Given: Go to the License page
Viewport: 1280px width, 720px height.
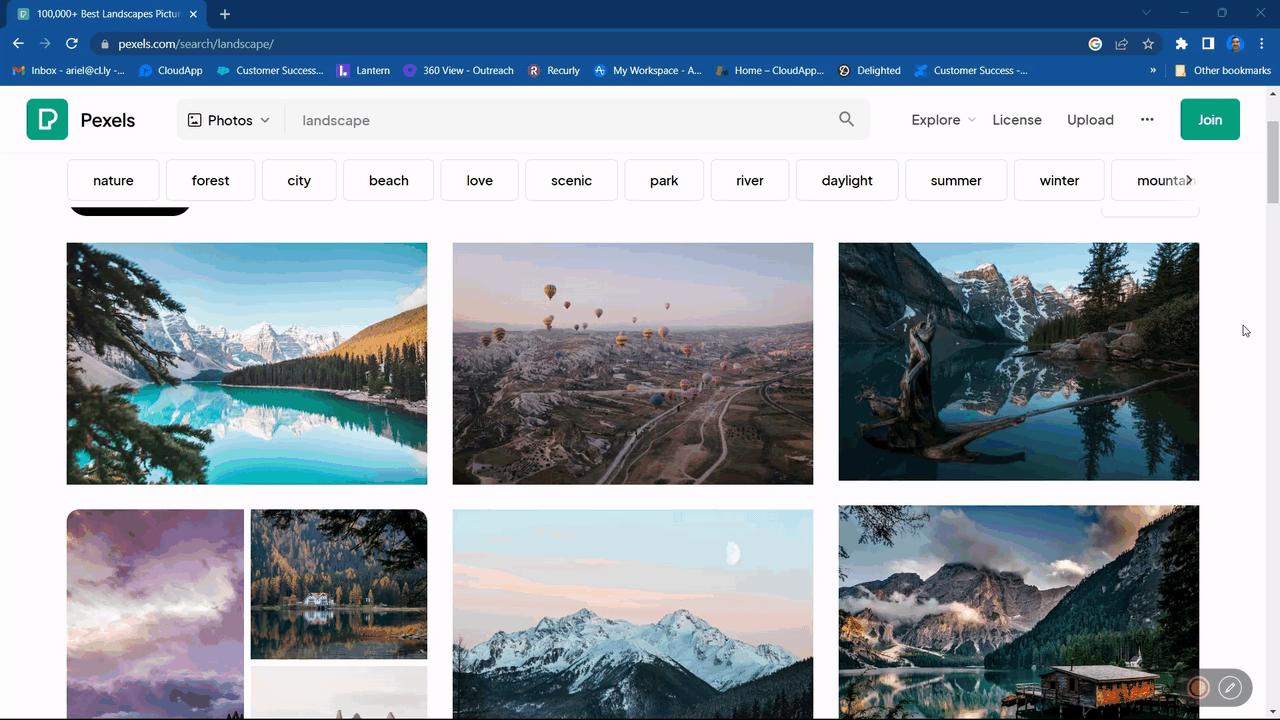Looking at the screenshot, I should click(x=1017, y=120).
